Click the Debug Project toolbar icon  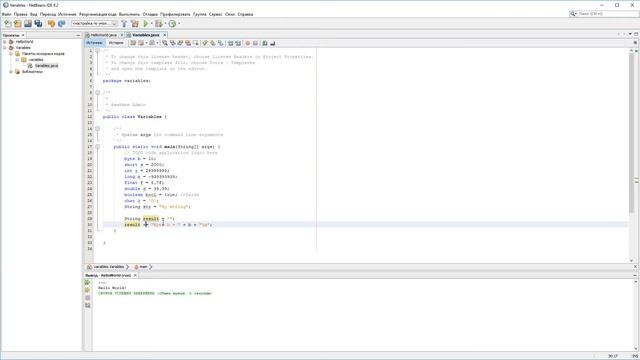tap(158, 24)
